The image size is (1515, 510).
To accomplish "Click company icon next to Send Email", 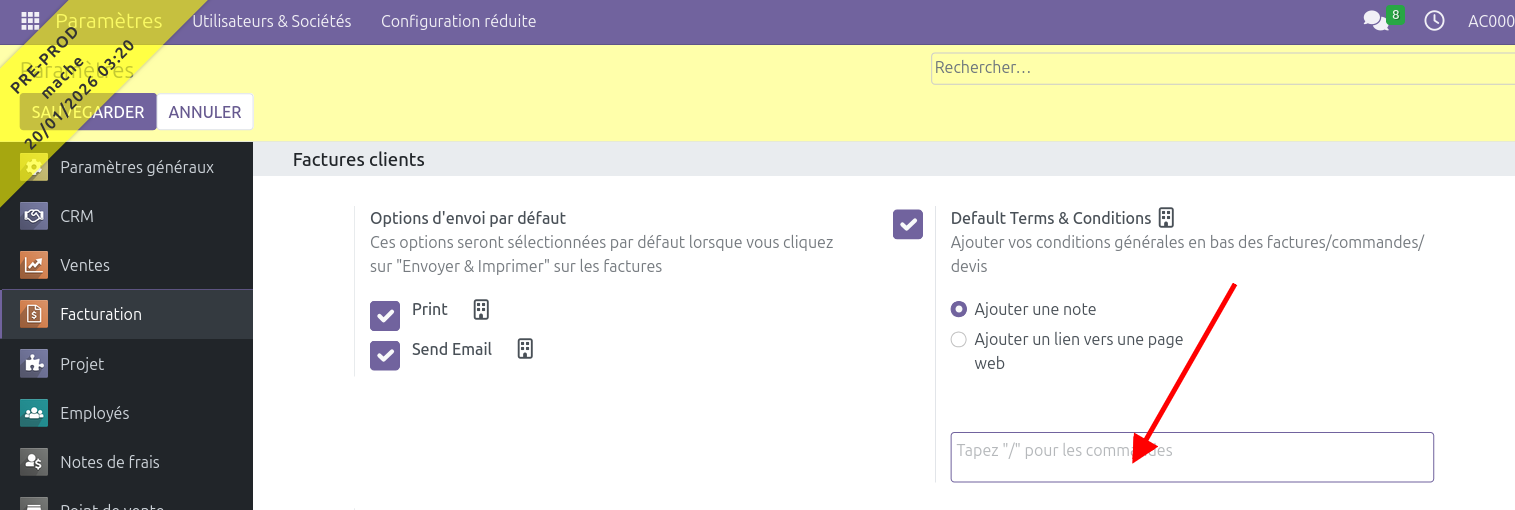I will coord(525,349).
